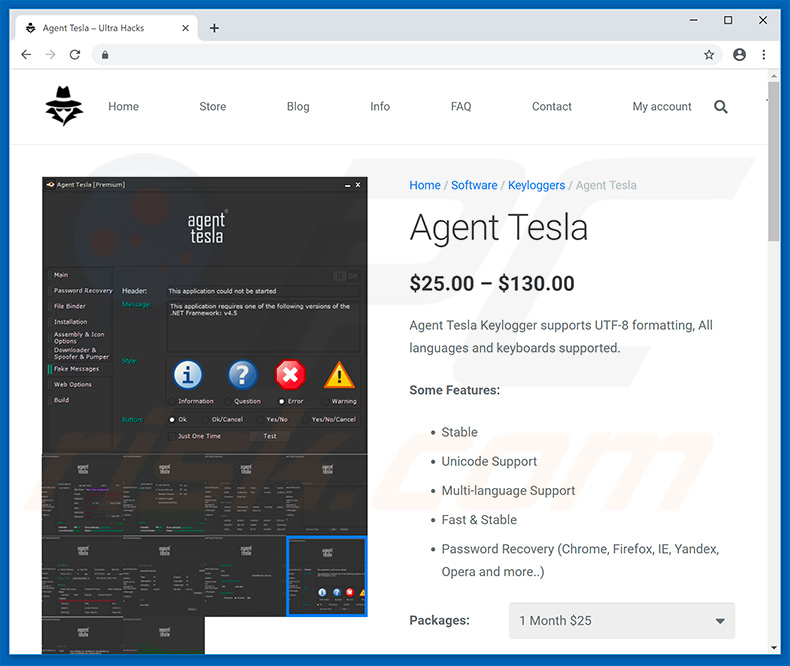The height and width of the screenshot is (666, 790).
Task: Open the Store menu item
Action: coord(212,107)
